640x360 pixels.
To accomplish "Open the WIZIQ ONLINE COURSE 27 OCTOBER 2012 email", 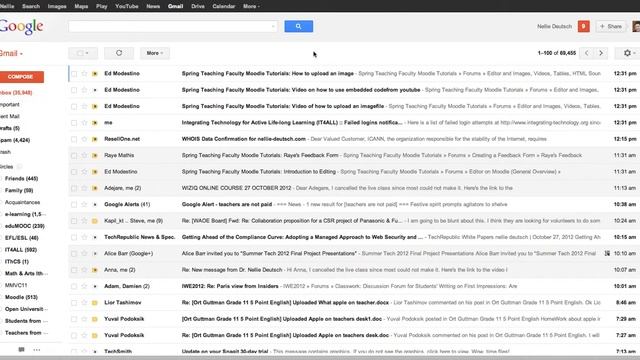I will pos(236,188).
